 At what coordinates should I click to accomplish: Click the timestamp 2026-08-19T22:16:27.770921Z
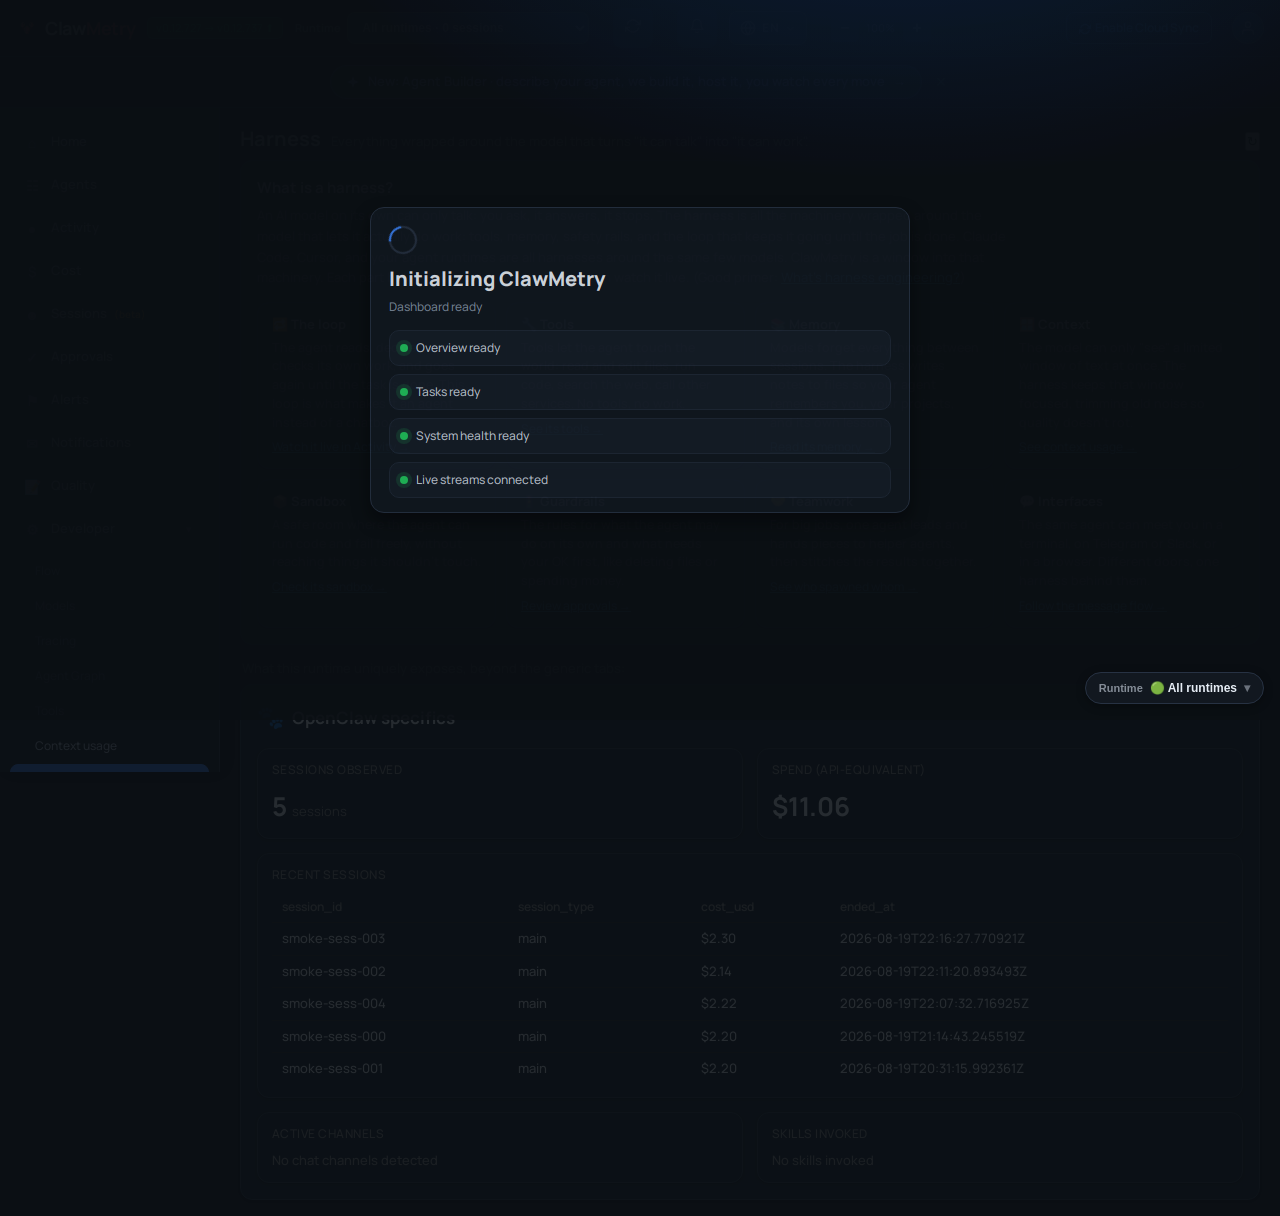(932, 939)
